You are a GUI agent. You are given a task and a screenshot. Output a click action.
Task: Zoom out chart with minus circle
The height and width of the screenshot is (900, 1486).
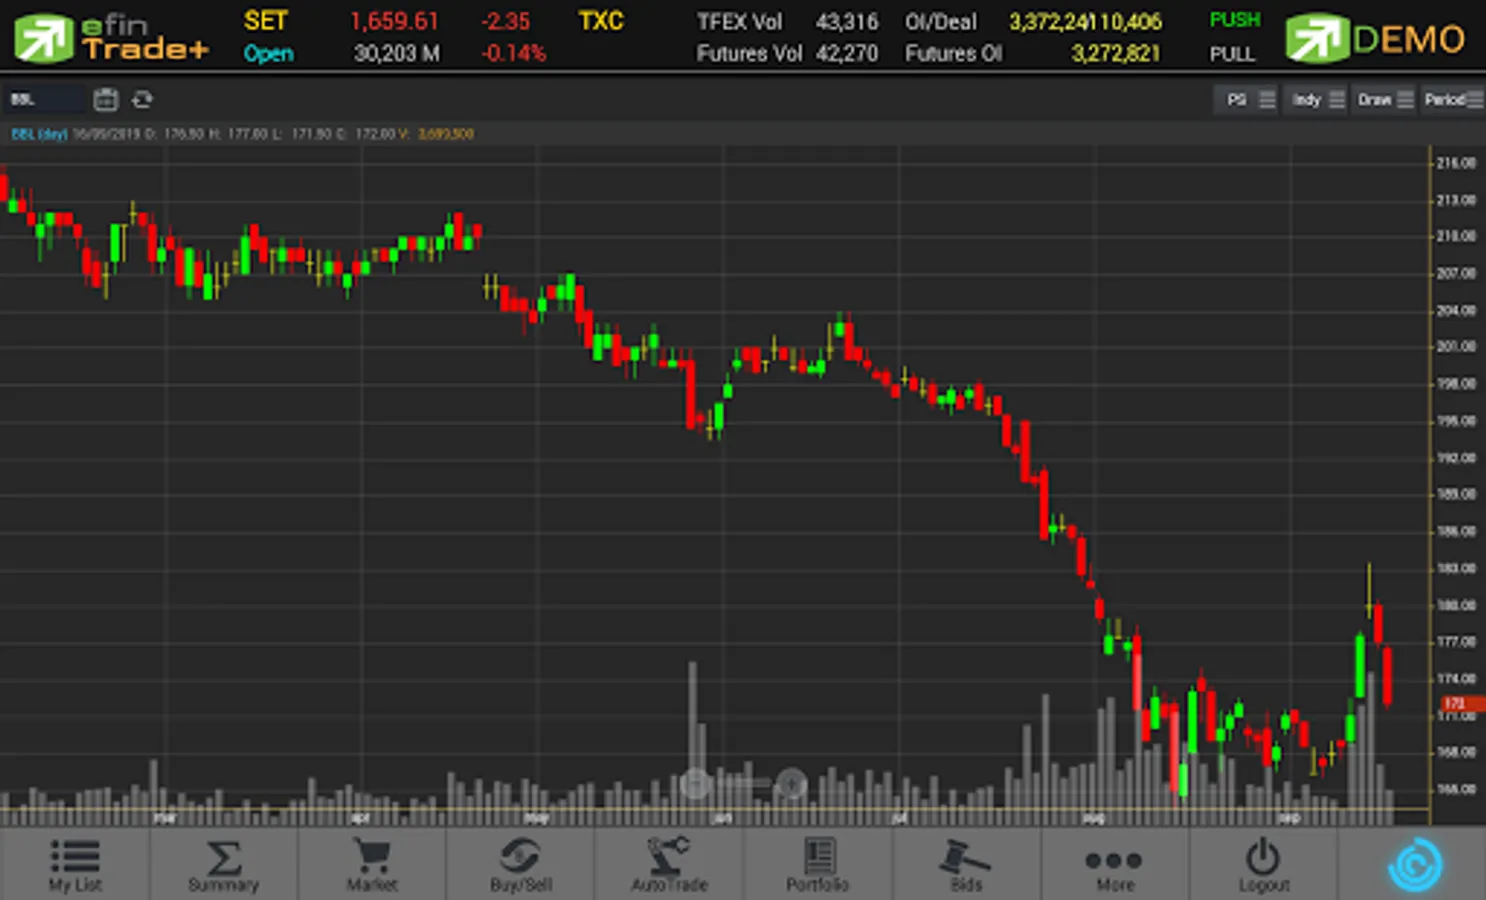pyautogui.click(x=695, y=783)
